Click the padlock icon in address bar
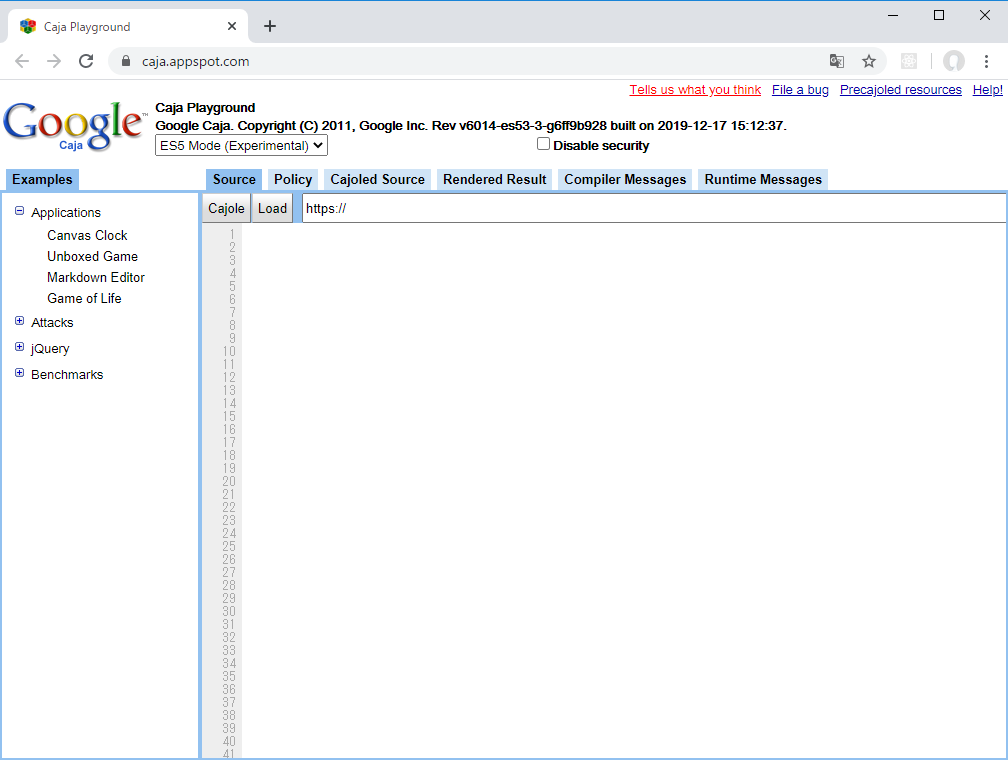Image resolution: width=1008 pixels, height=760 pixels. pos(124,61)
